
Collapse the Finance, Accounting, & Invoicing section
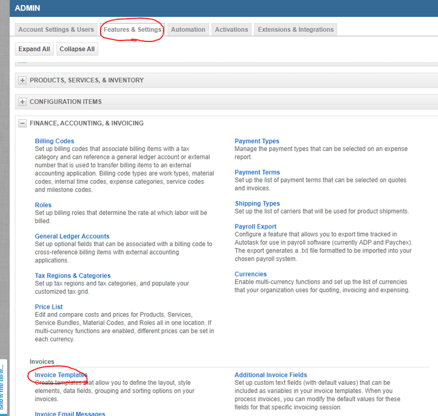pyautogui.click(x=22, y=123)
